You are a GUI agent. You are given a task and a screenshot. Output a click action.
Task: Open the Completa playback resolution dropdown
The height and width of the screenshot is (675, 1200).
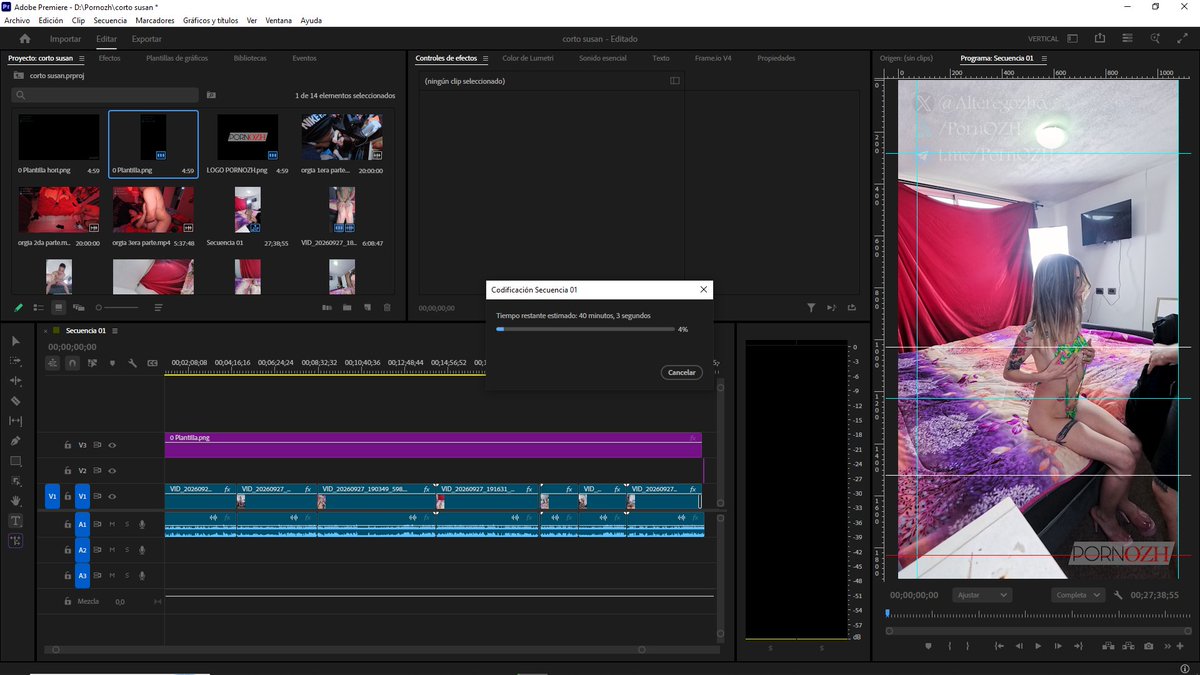pyautogui.click(x=1078, y=595)
